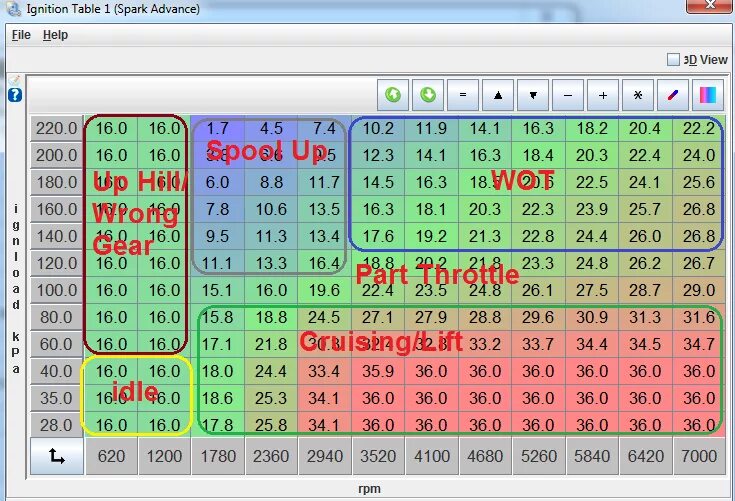
Task: Click the axis swap arrow button bottom-left
Action: click(x=57, y=456)
